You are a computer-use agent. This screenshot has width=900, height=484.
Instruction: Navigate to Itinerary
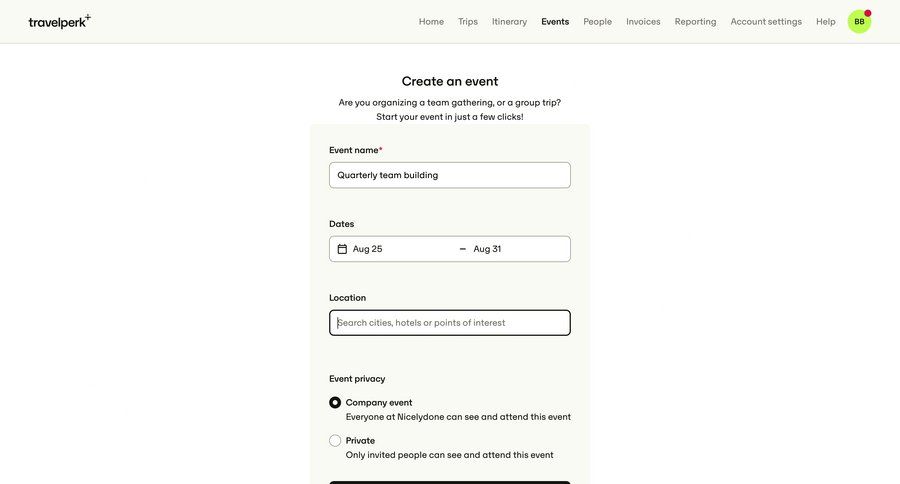click(x=509, y=21)
